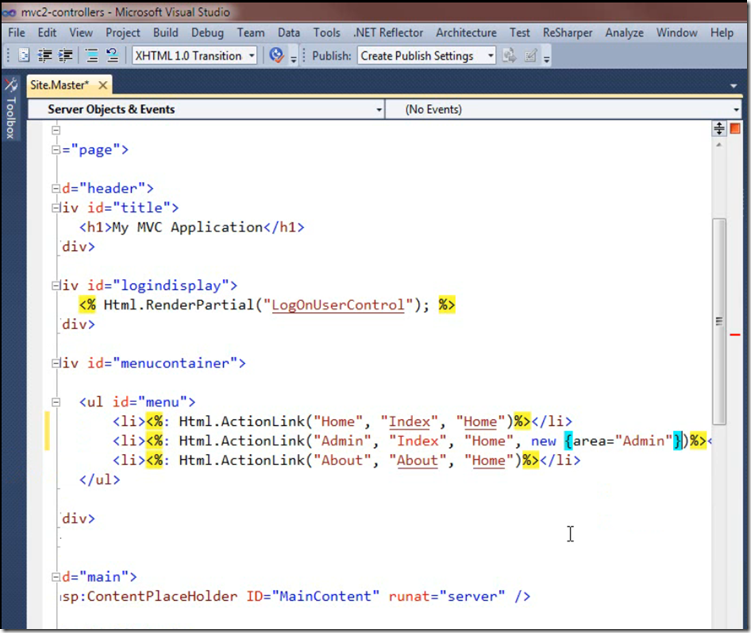Collapse the page div region
This screenshot has width=751, height=633.
tap(56, 149)
